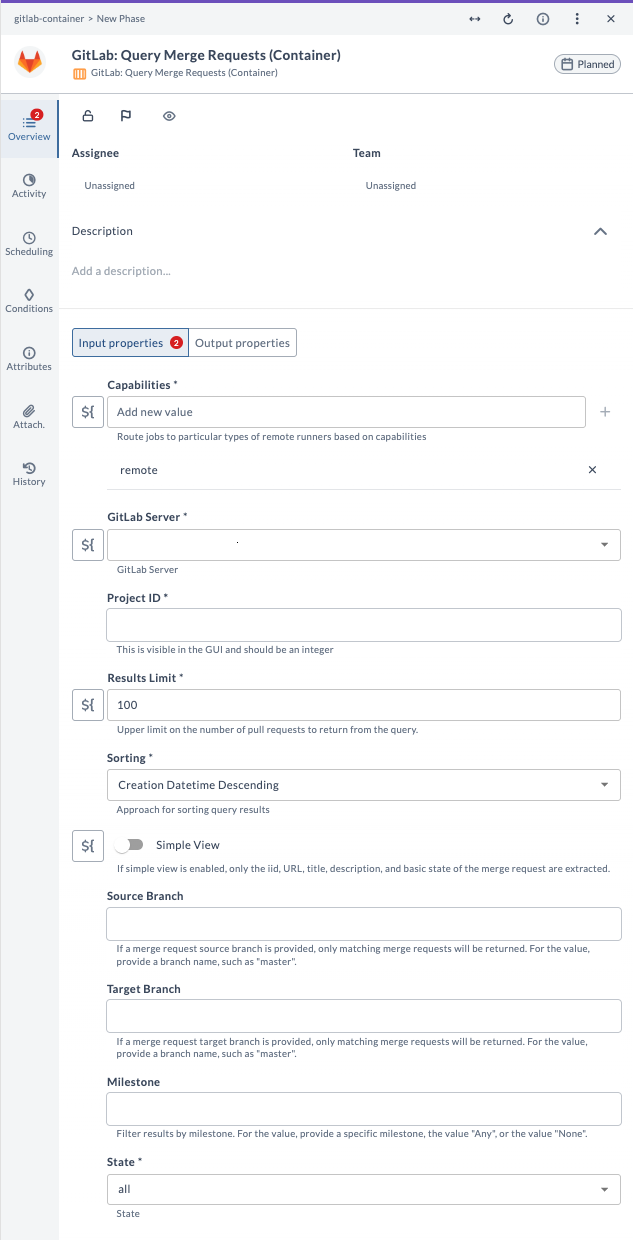The height and width of the screenshot is (1240, 633).
Task: Select the Output properties tab
Action: click(x=243, y=343)
